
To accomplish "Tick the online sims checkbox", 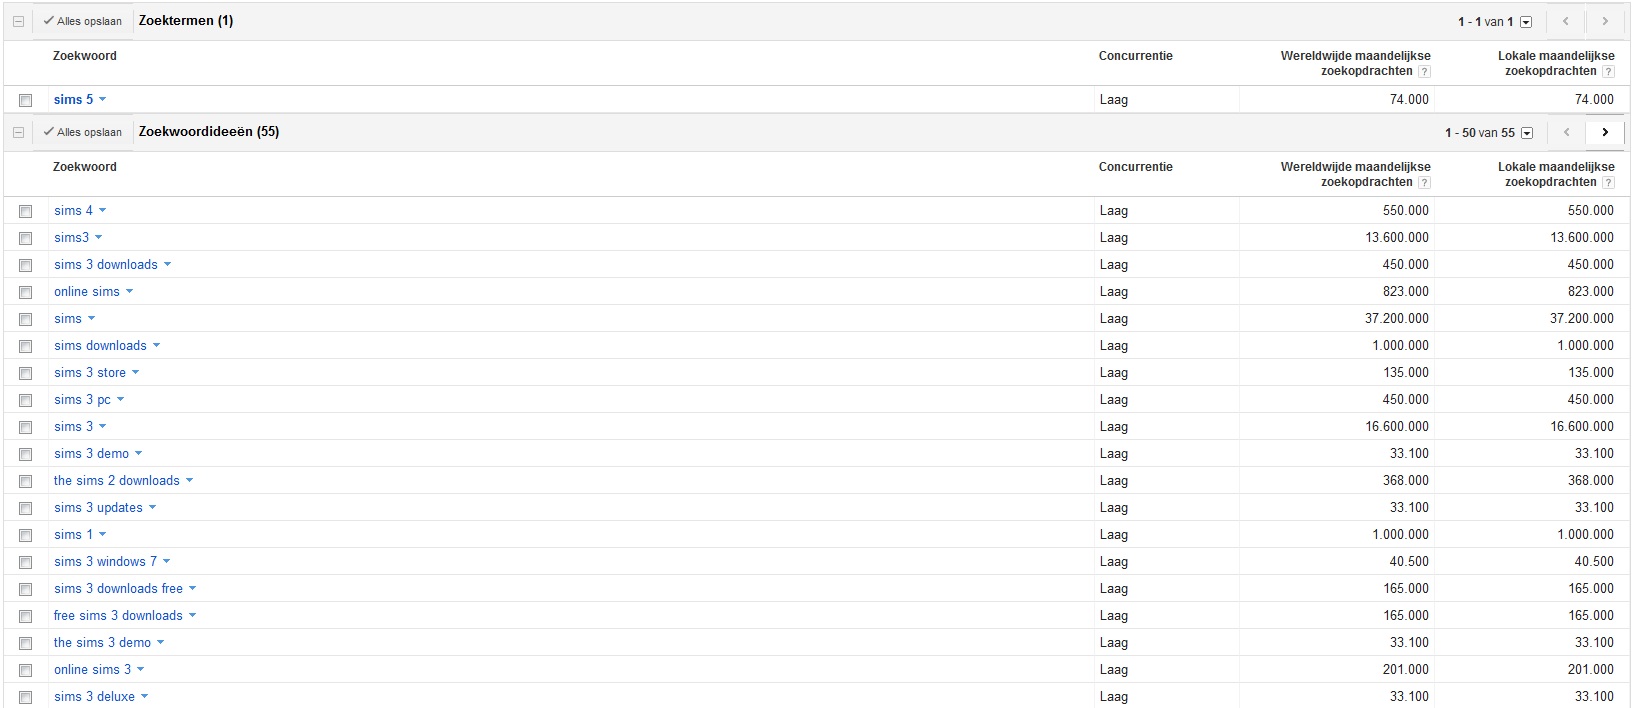I will click(x=26, y=292).
